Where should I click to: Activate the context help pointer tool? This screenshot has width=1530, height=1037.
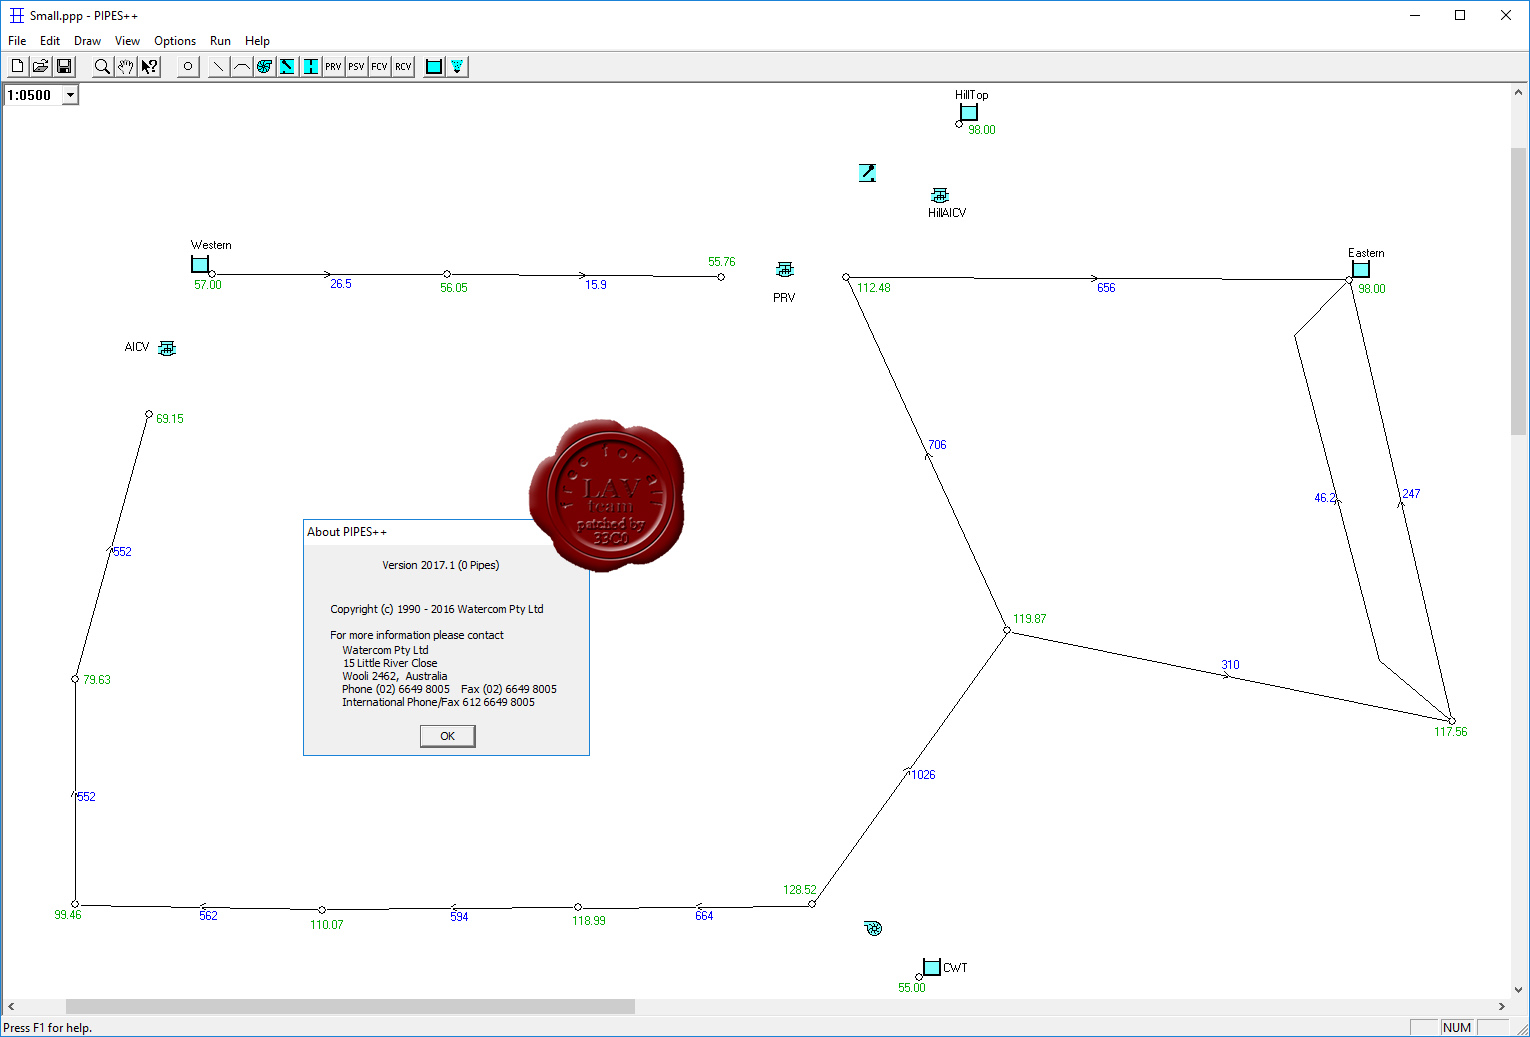pyautogui.click(x=149, y=67)
